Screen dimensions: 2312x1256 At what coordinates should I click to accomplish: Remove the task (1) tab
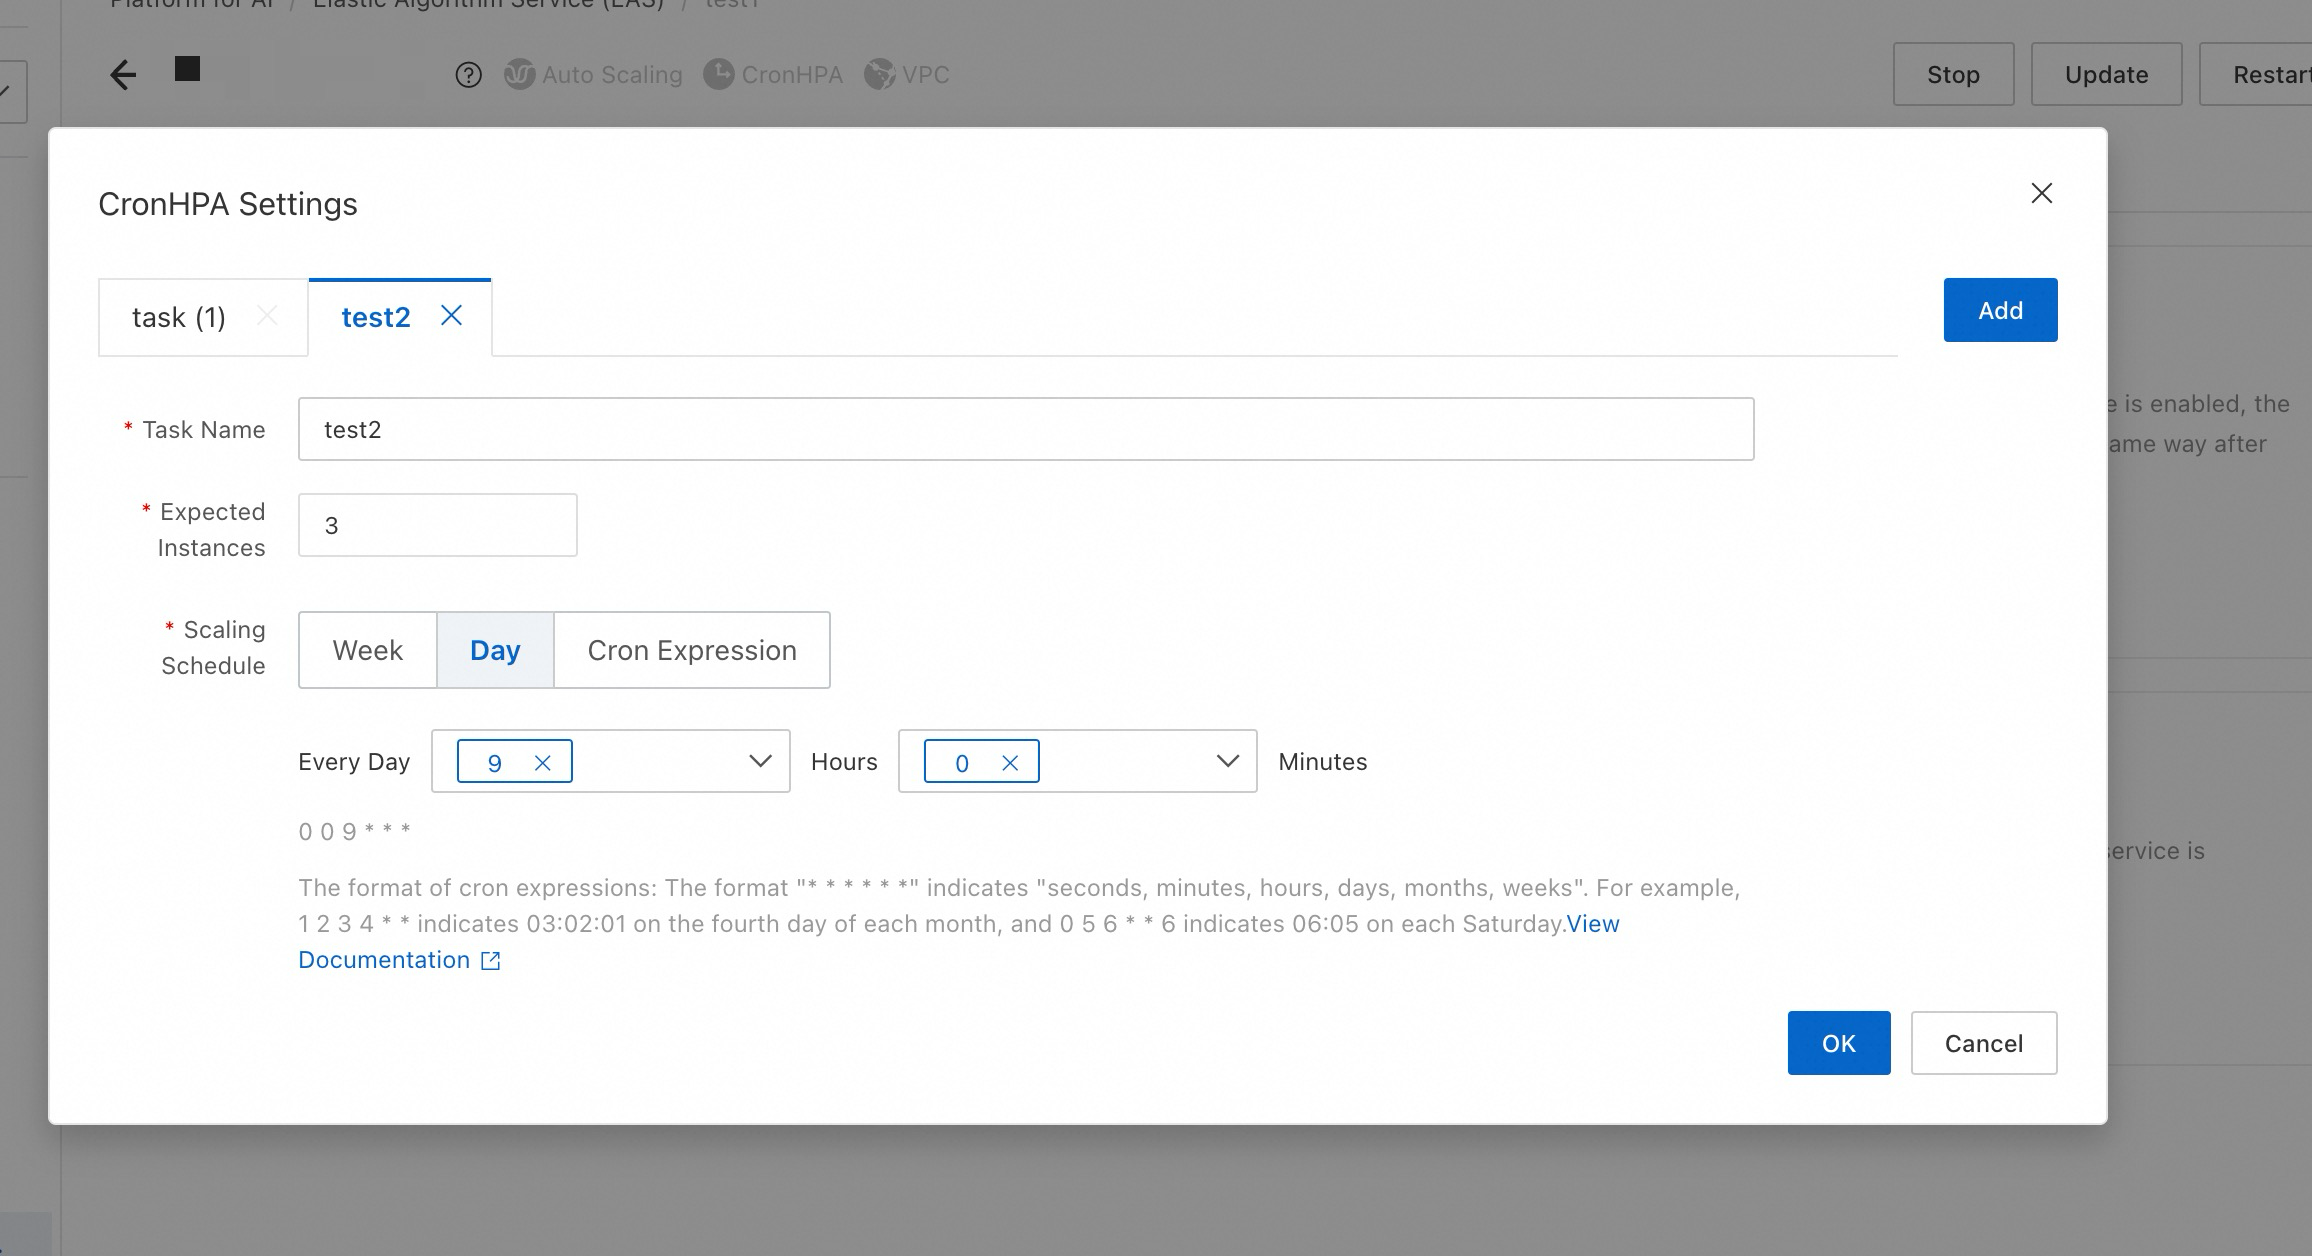pyautogui.click(x=267, y=316)
